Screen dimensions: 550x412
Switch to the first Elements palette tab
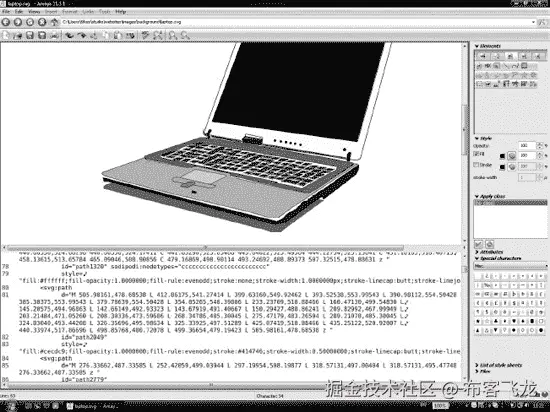pos(483,56)
